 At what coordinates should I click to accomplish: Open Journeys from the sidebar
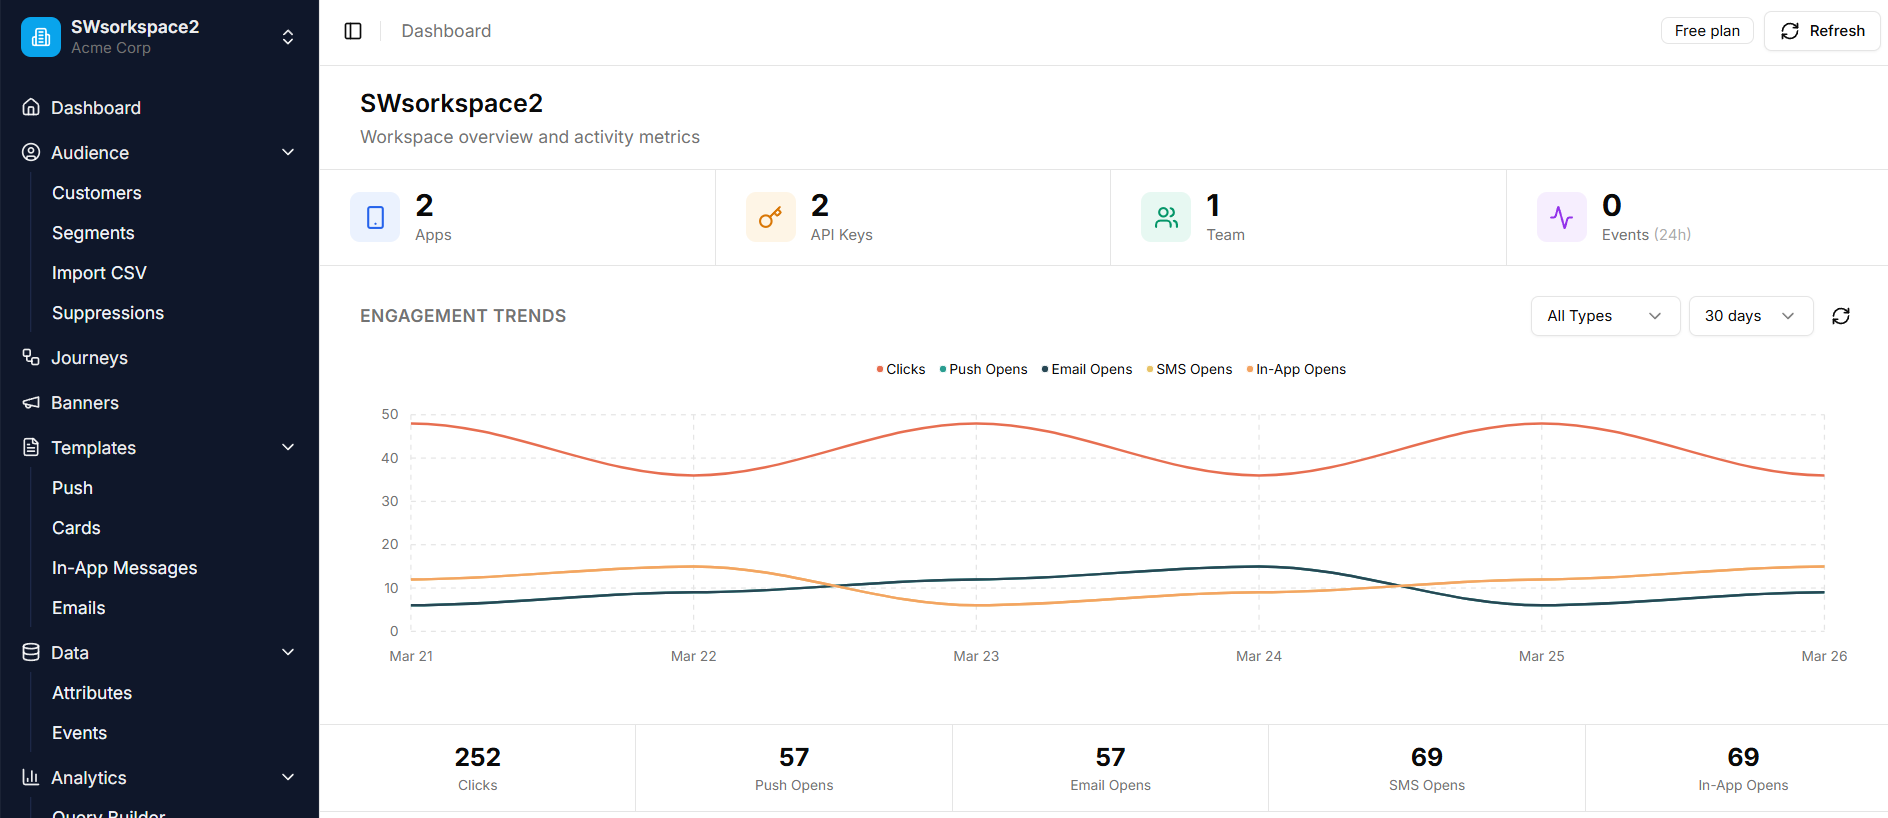(89, 358)
